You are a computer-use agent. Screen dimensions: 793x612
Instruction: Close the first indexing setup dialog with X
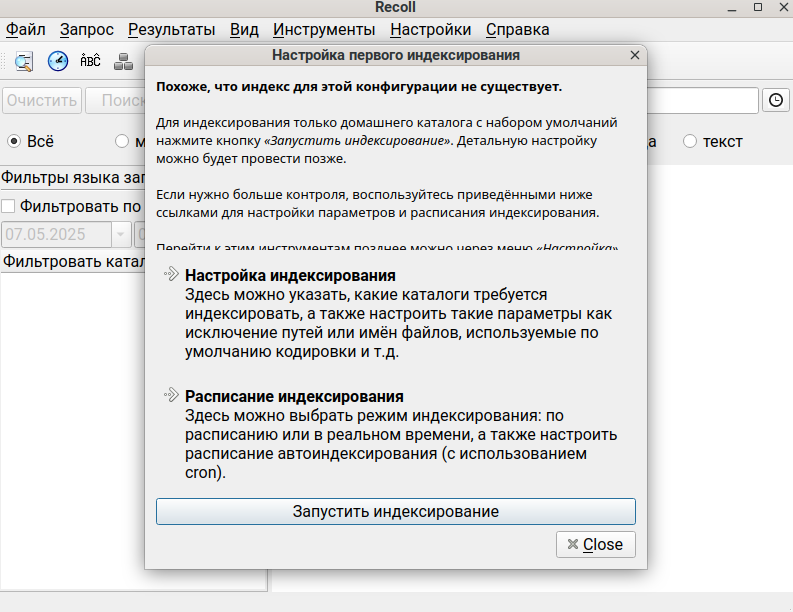click(x=634, y=56)
